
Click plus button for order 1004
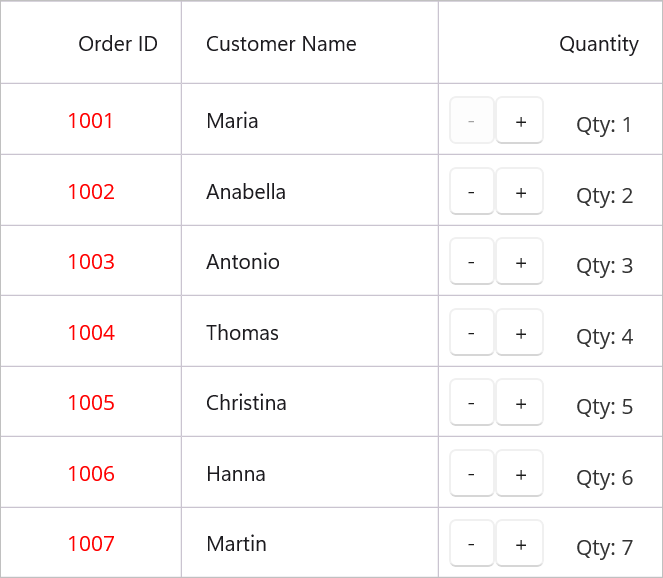click(520, 333)
